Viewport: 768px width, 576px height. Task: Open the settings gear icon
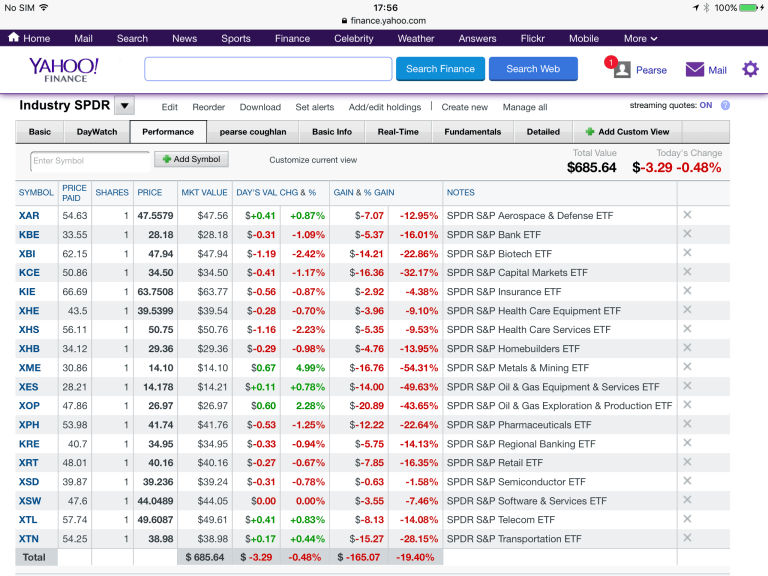coord(750,69)
